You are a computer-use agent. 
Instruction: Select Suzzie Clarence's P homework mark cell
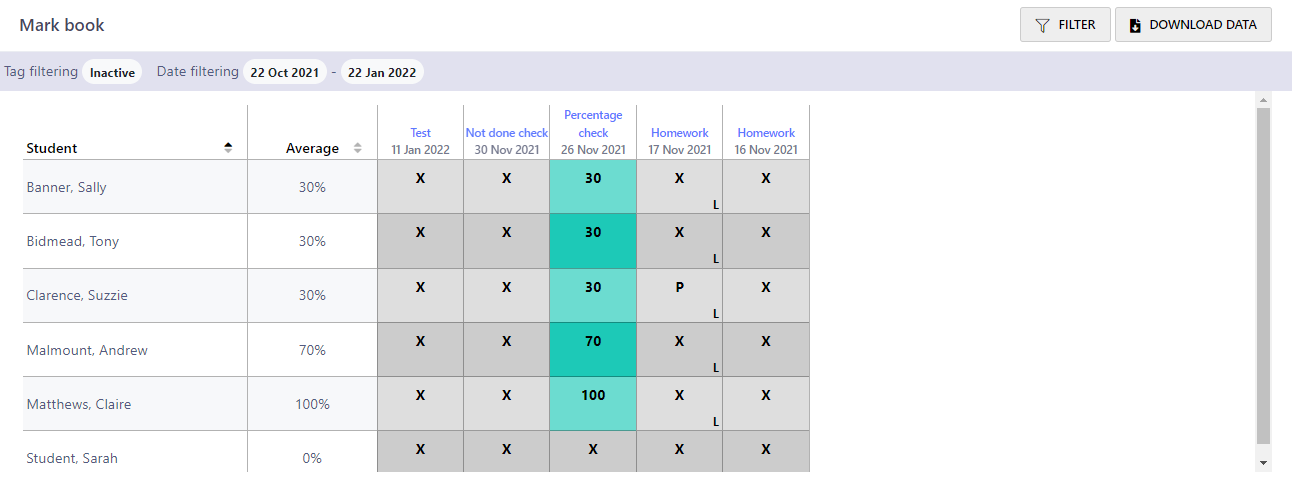point(680,295)
